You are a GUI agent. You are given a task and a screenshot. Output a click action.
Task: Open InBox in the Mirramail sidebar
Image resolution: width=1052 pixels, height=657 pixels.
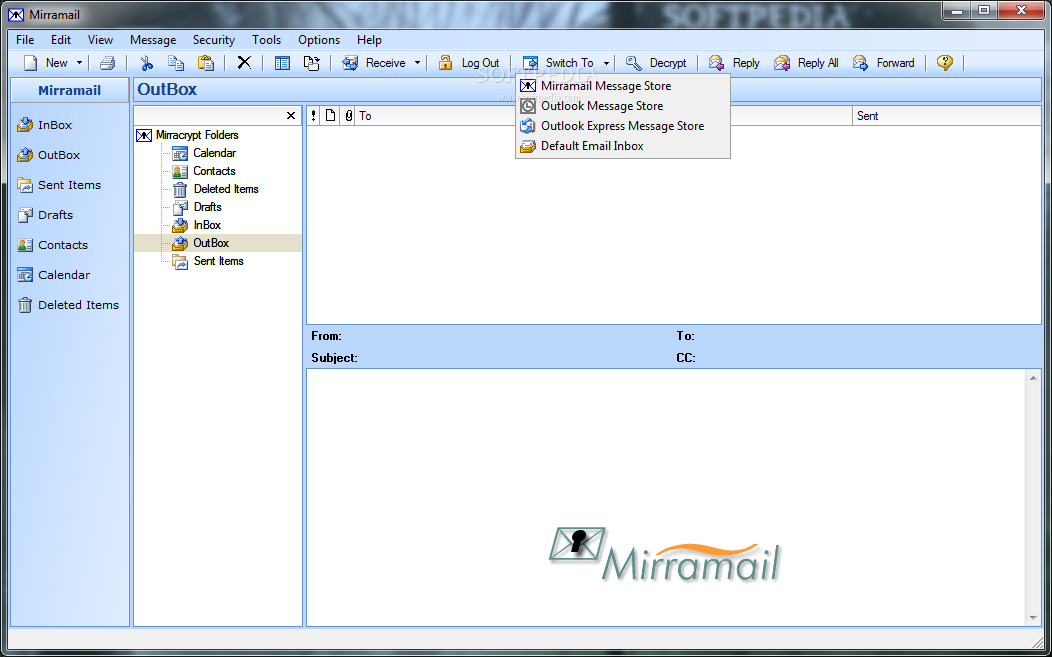(x=44, y=125)
